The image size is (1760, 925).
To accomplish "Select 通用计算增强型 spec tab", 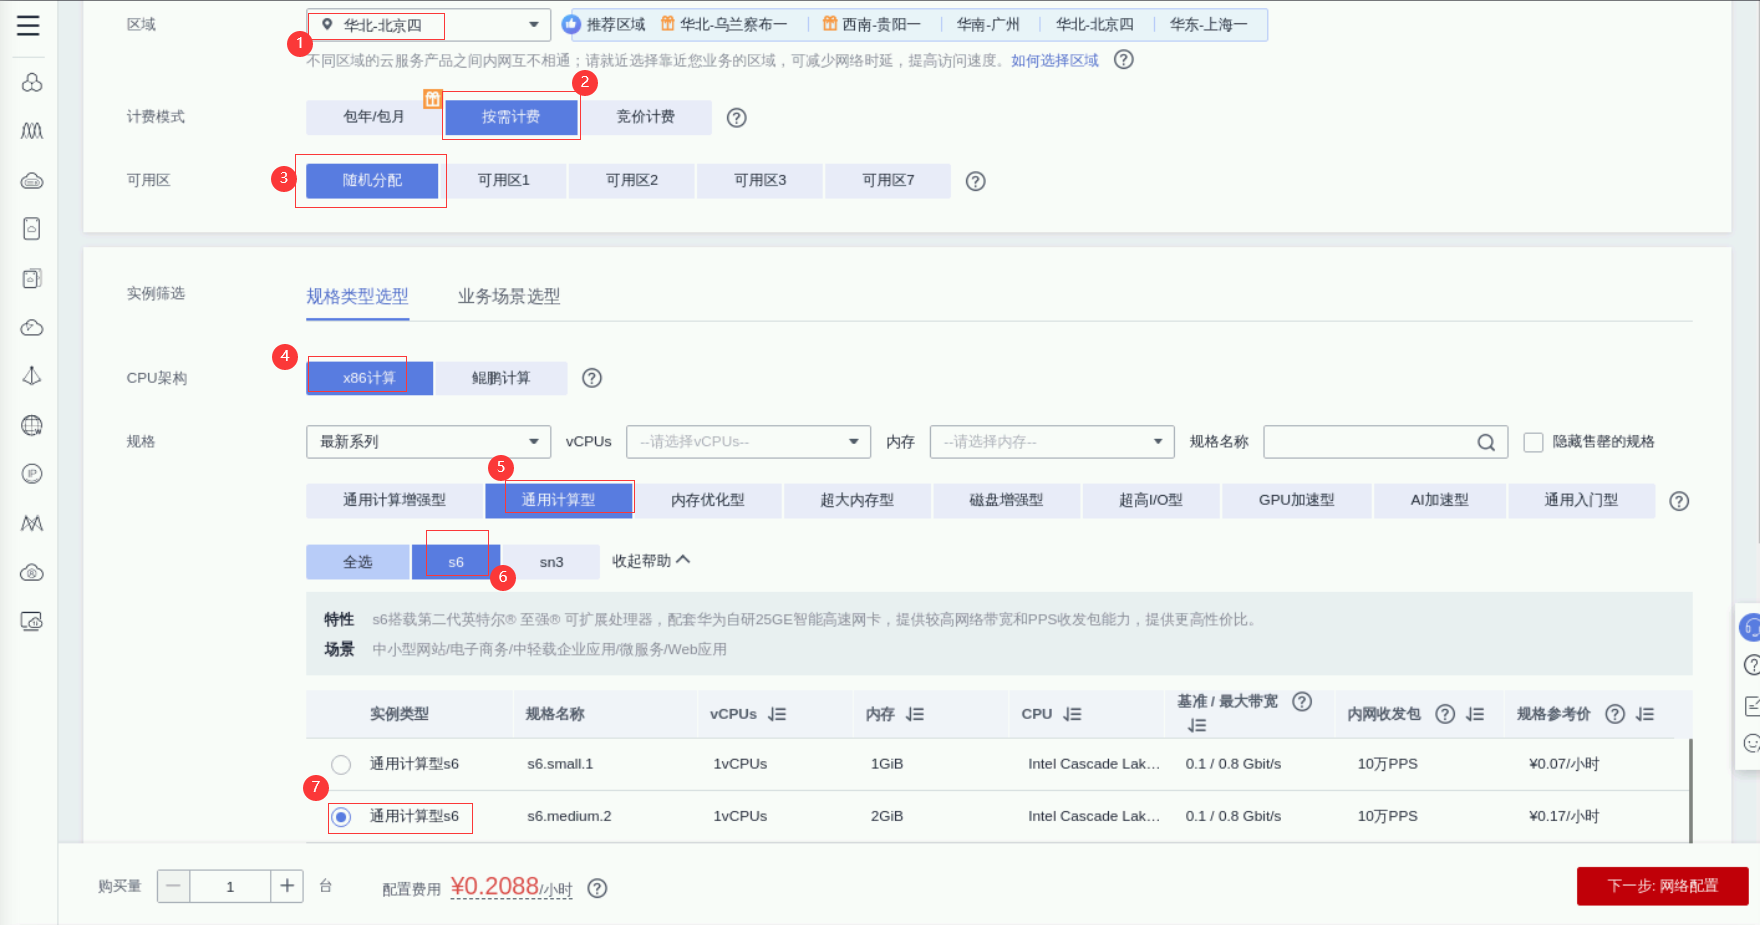I will pyautogui.click(x=394, y=500).
